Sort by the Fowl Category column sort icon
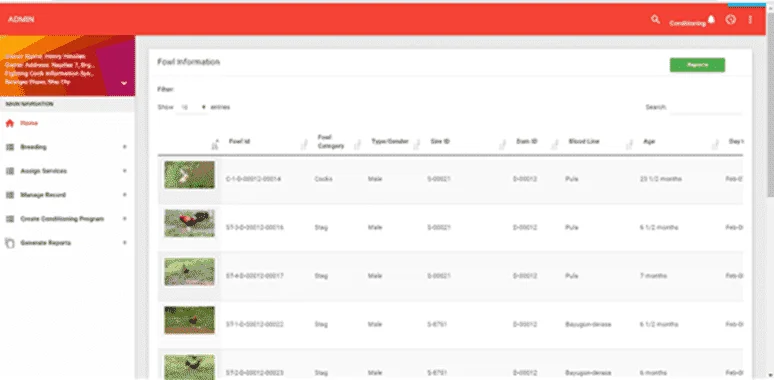 point(356,145)
